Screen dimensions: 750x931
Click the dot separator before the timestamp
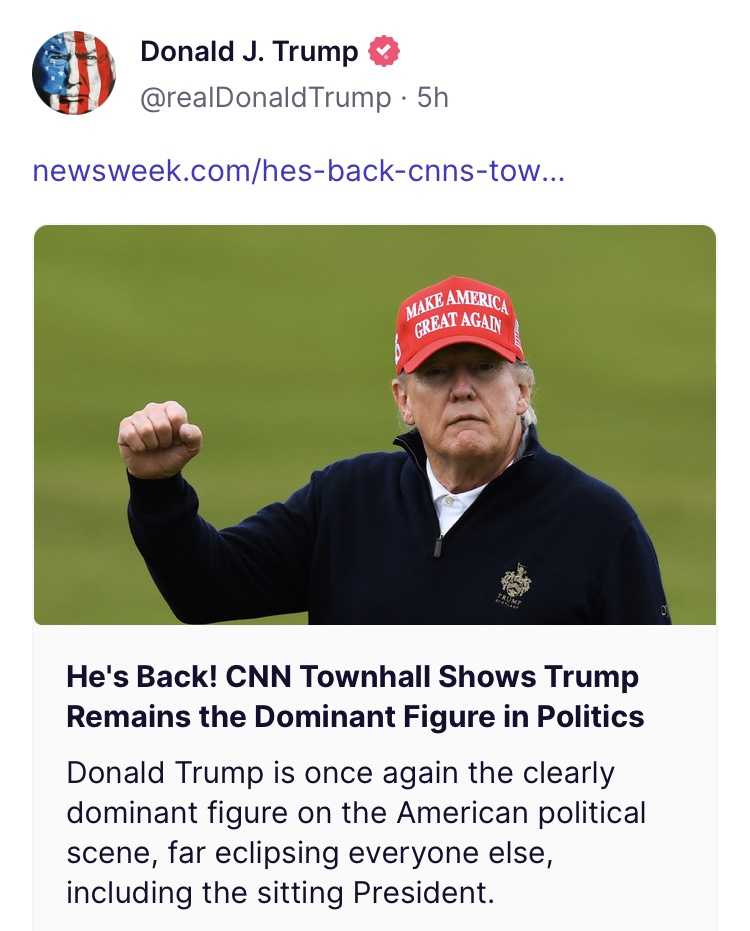point(404,97)
